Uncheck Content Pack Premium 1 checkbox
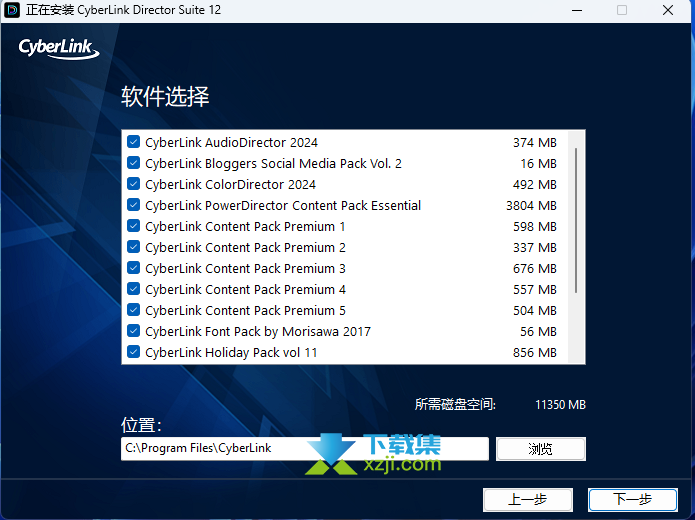Viewport: 695px width, 520px height. tap(133, 226)
